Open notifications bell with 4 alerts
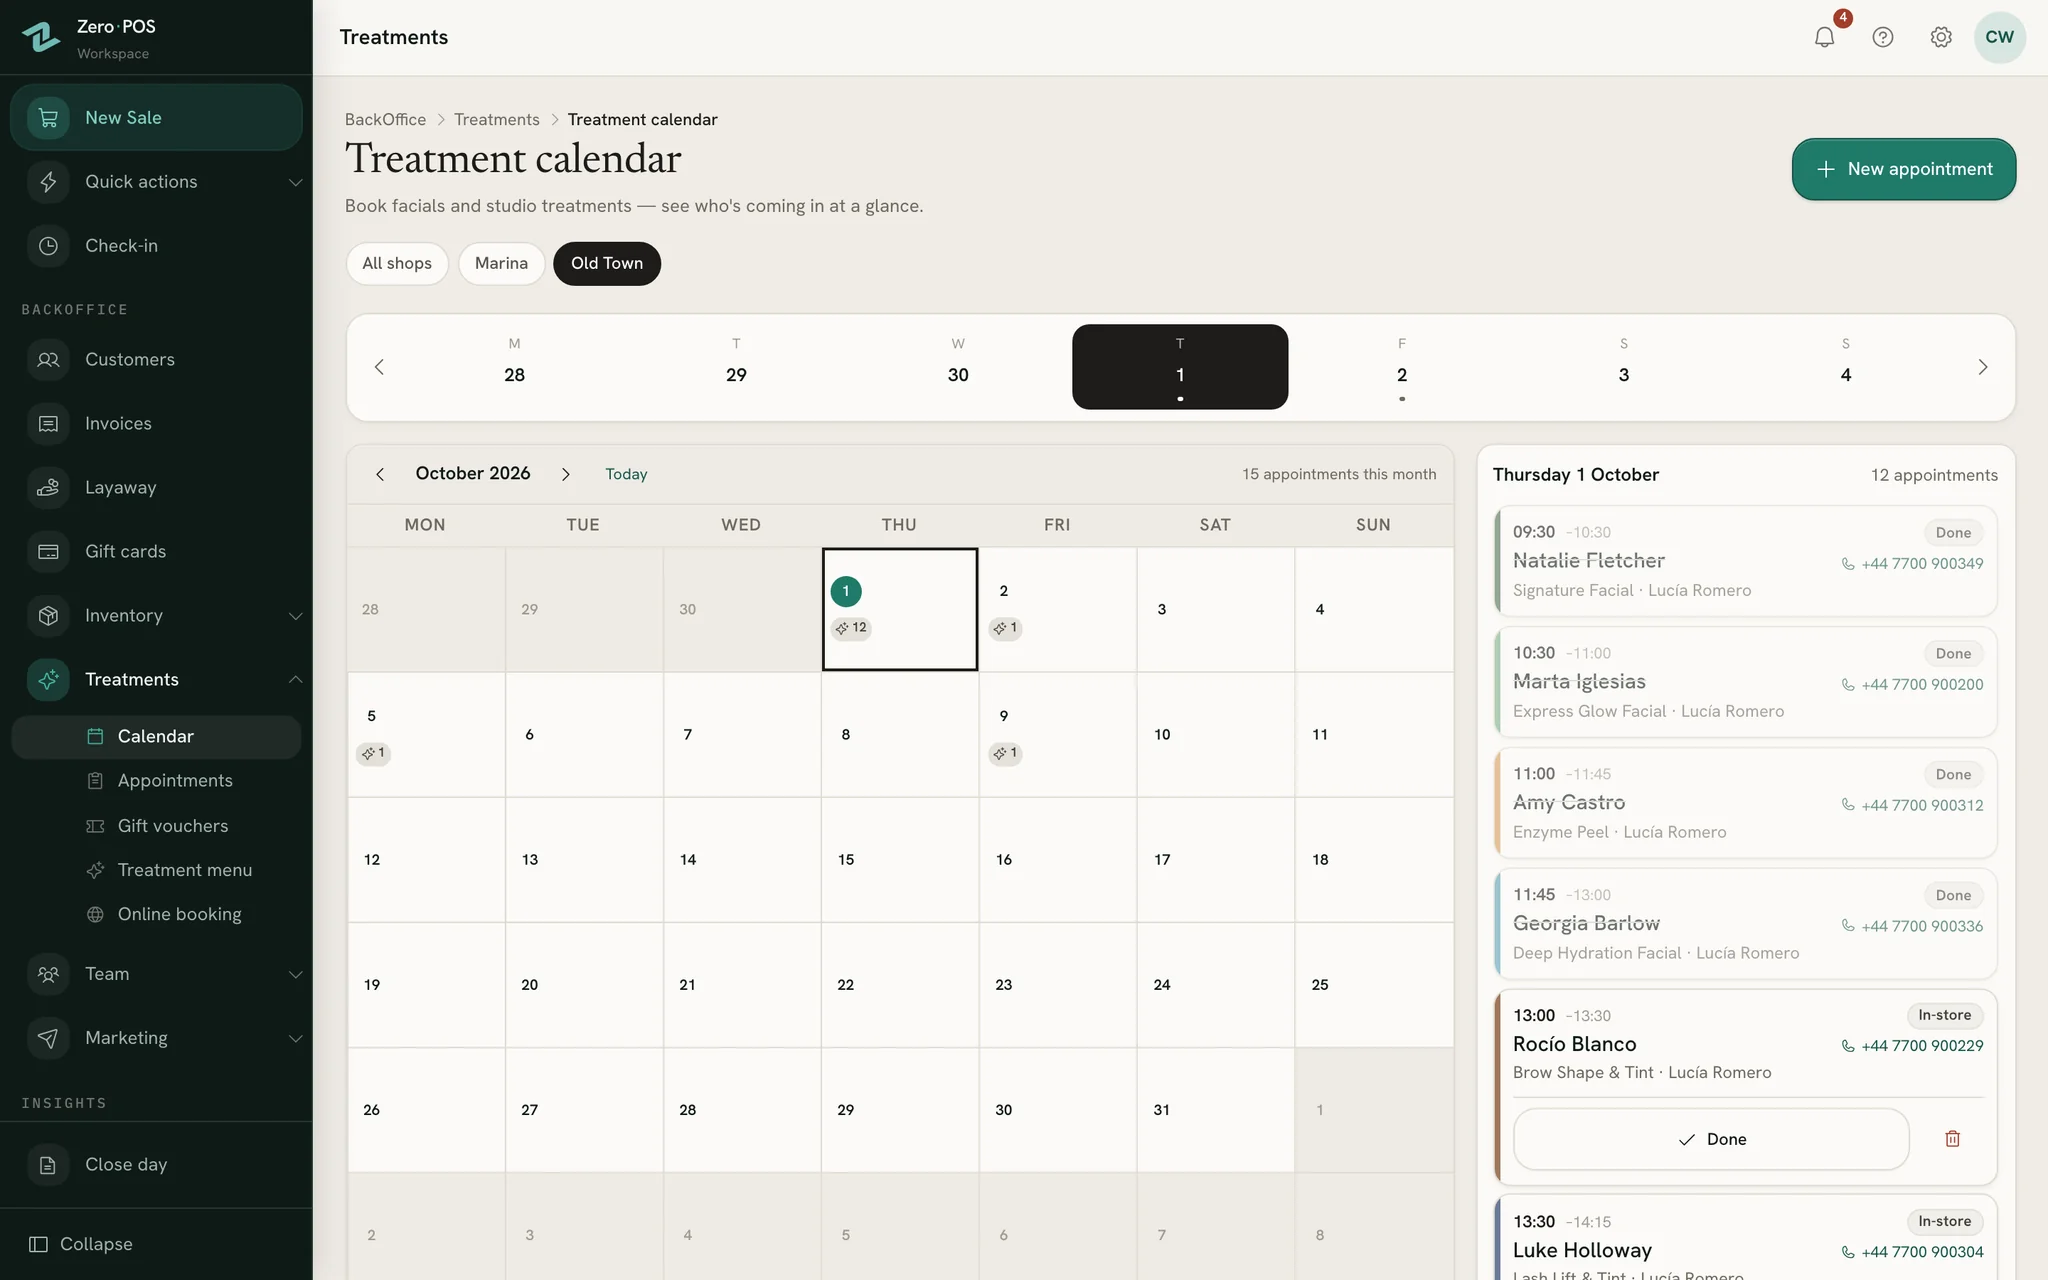Viewport: 2048px width, 1280px height. 1825,37
